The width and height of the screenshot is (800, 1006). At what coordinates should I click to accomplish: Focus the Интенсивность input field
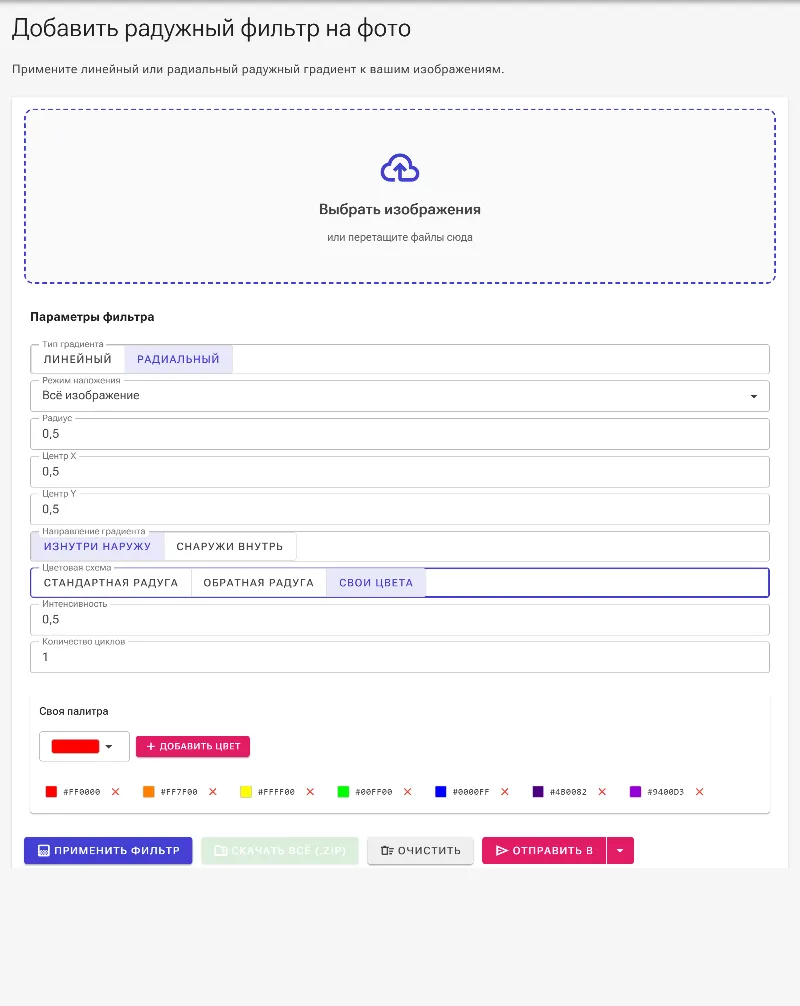point(400,620)
